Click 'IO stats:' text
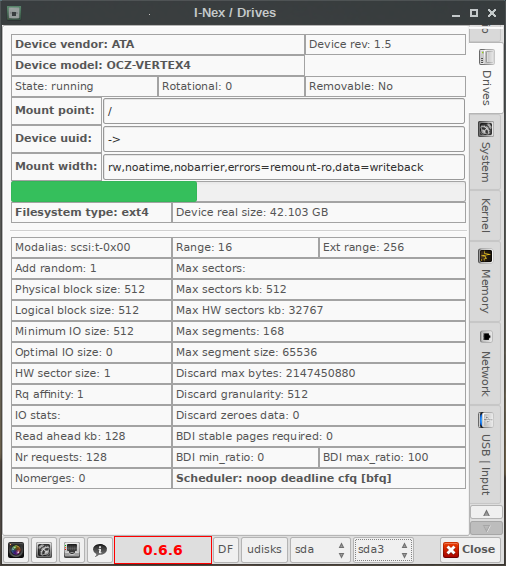The image size is (506, 566). click(38, 415)
